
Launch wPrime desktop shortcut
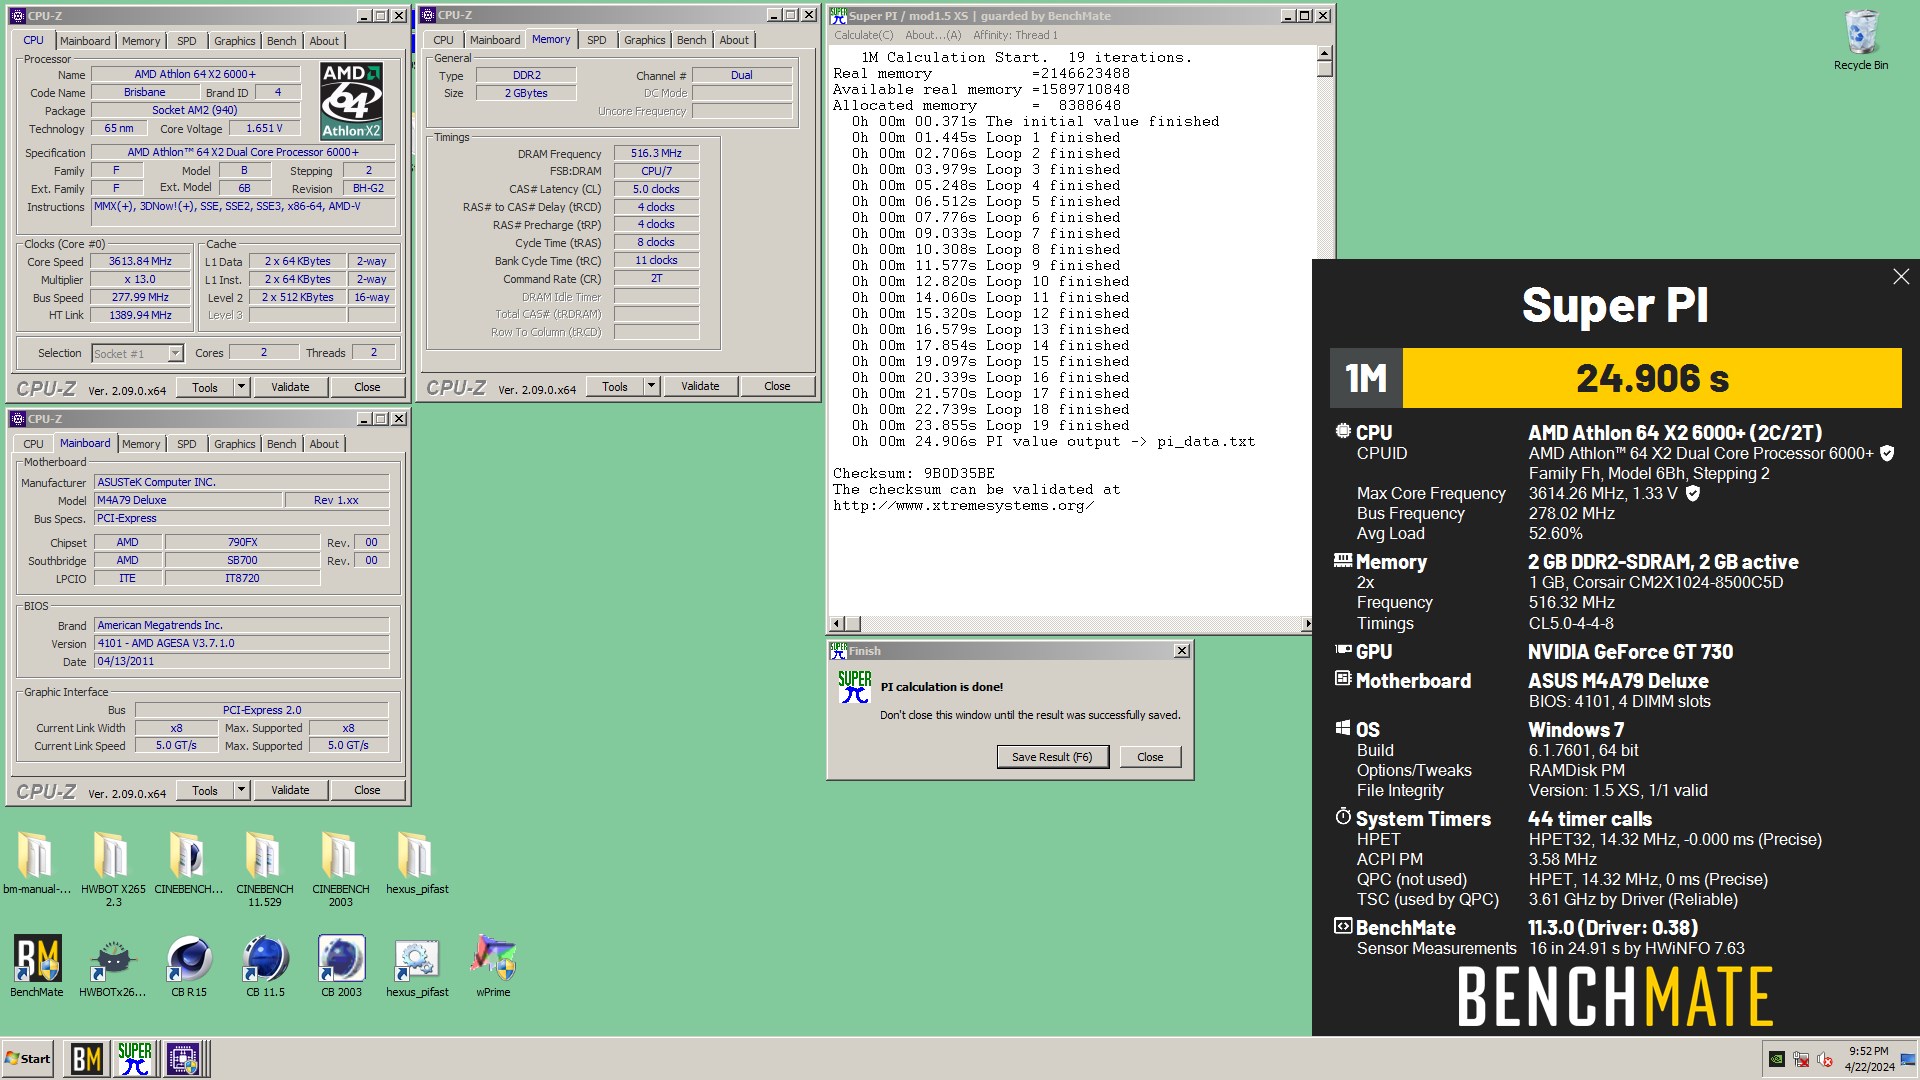(493, 966)
